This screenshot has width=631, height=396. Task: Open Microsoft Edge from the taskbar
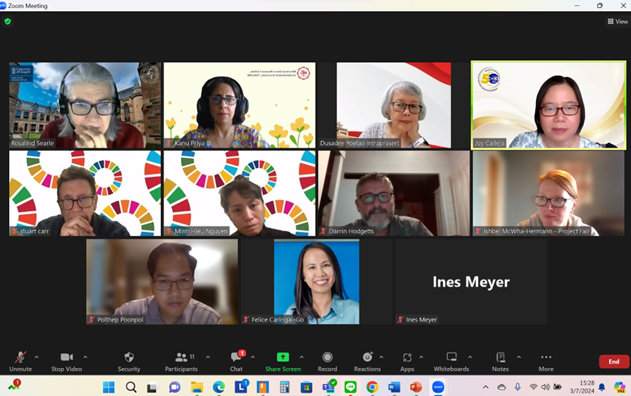219,387
